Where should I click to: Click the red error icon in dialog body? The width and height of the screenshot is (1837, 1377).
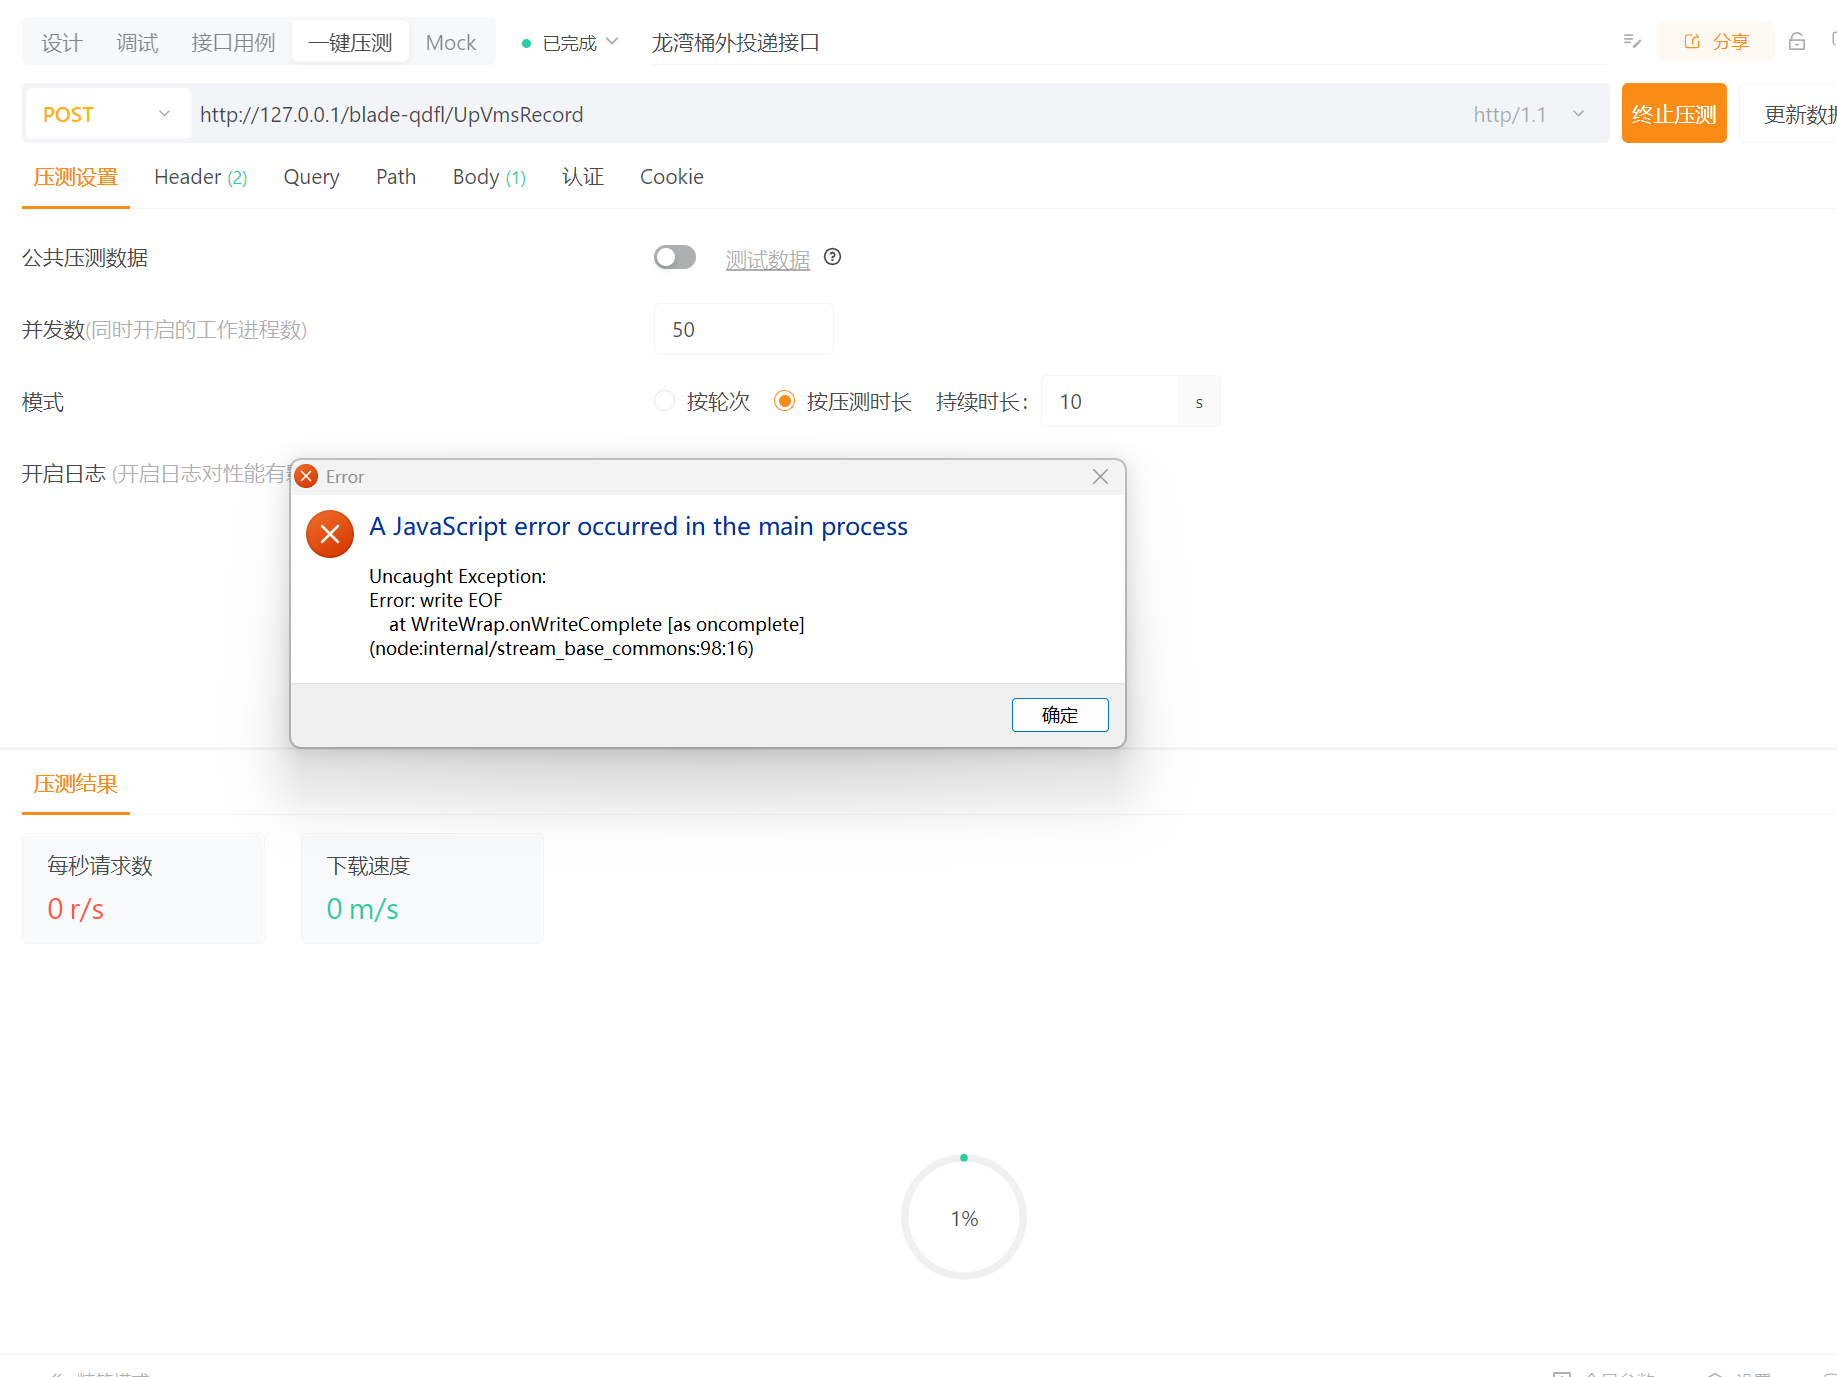point(330,534)
